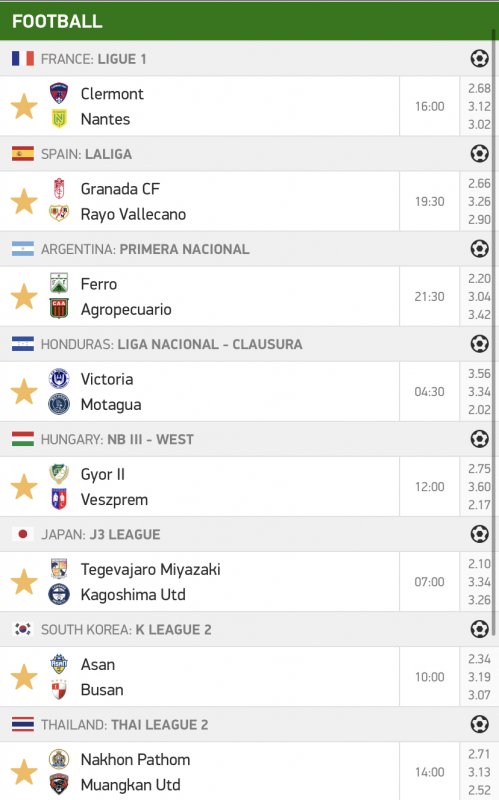
Task: Click soccer ball icon for Argentina Primera Nacional
Action: 479,249
